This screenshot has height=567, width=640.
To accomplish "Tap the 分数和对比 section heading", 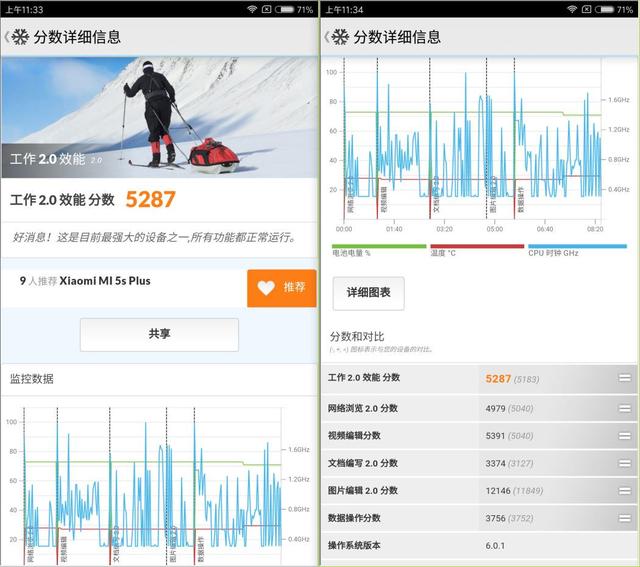I will pyautogui.click(x=357, y=337).
